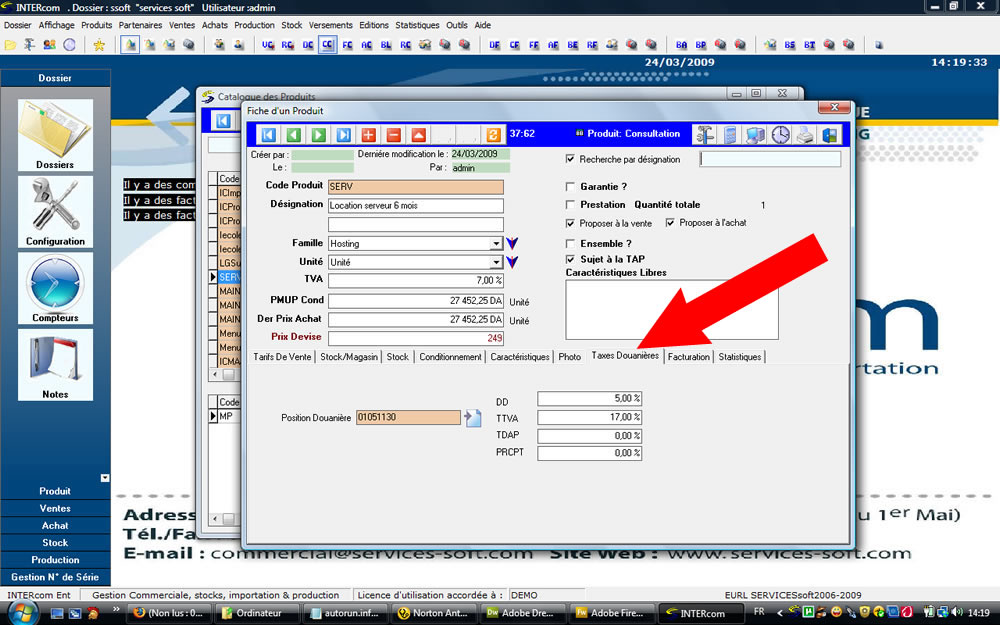Open the Statistiques menu
Viewport: 1000px width, 625px height.
417,25
